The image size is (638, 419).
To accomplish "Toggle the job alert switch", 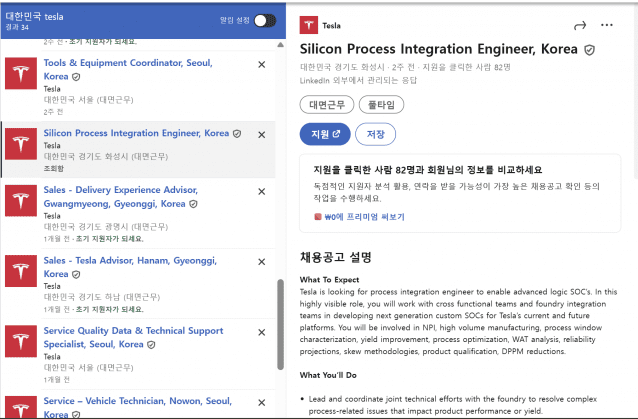I will coord(264,20).
